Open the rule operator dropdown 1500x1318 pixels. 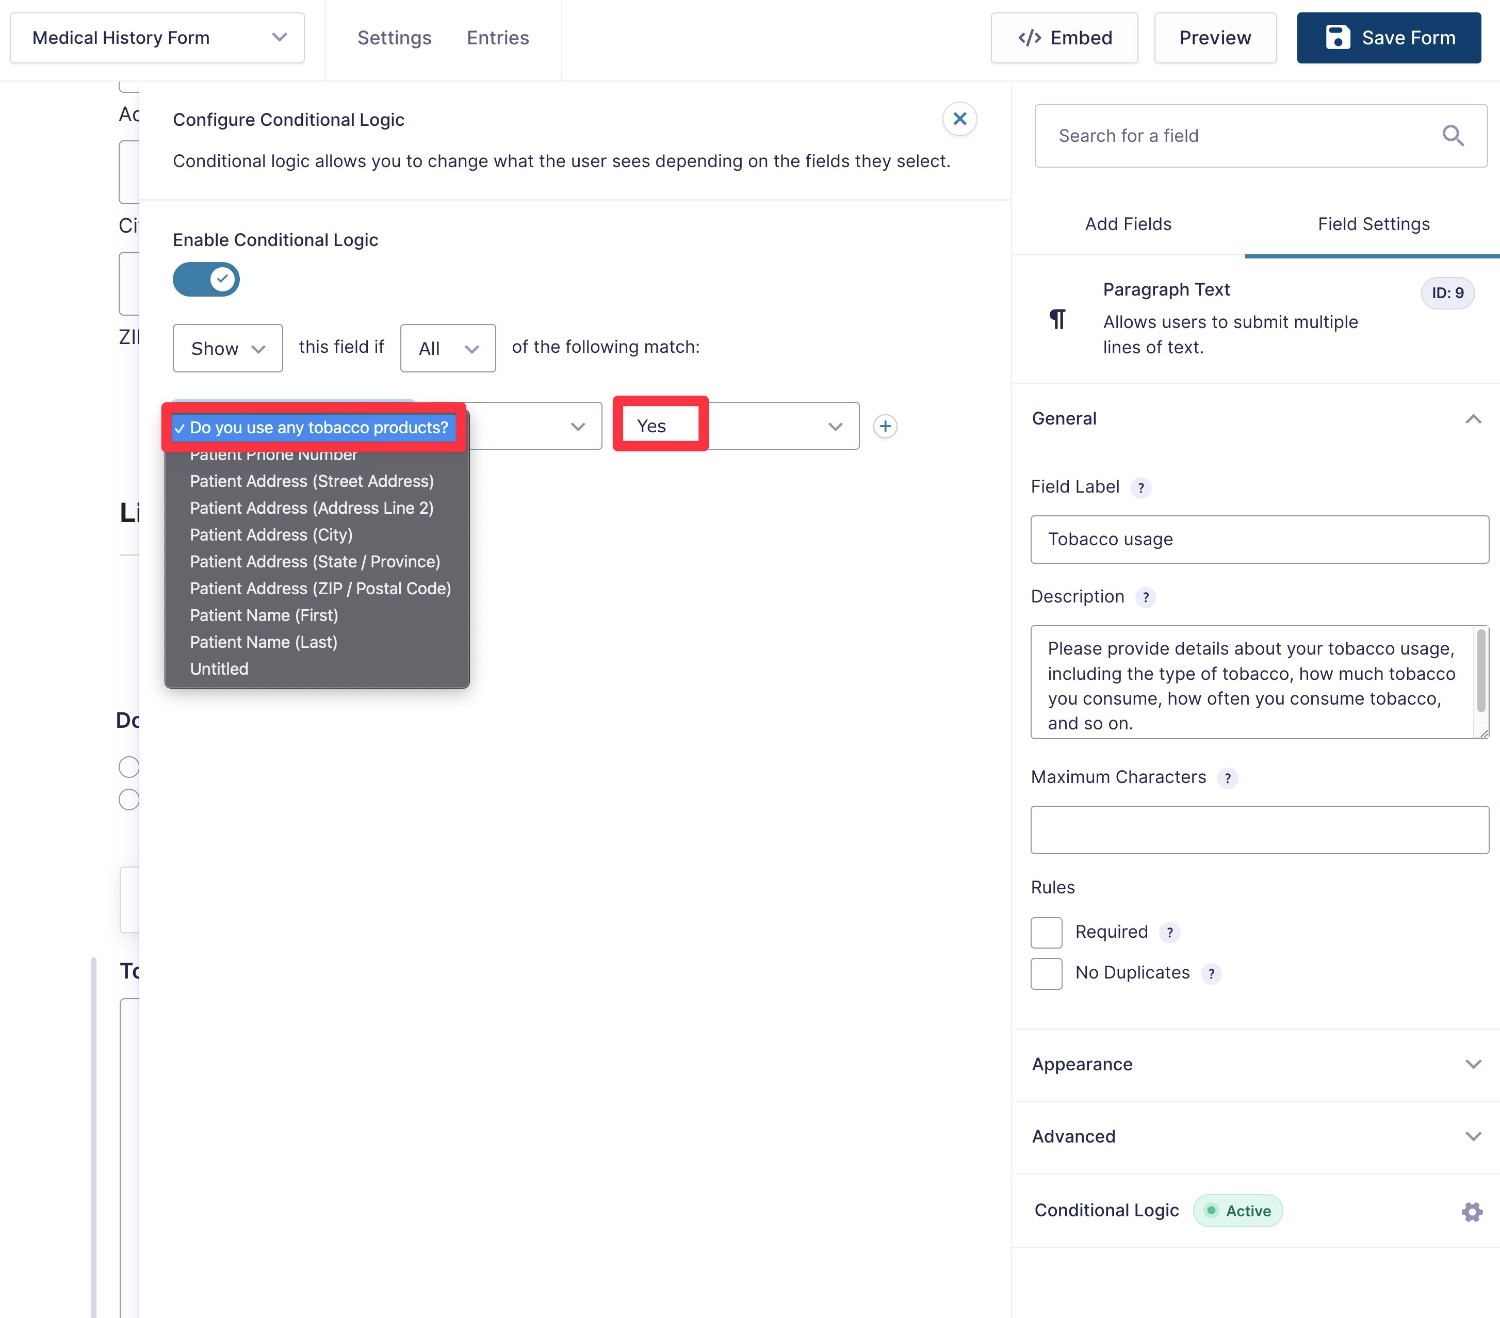[x=535, y=426]
